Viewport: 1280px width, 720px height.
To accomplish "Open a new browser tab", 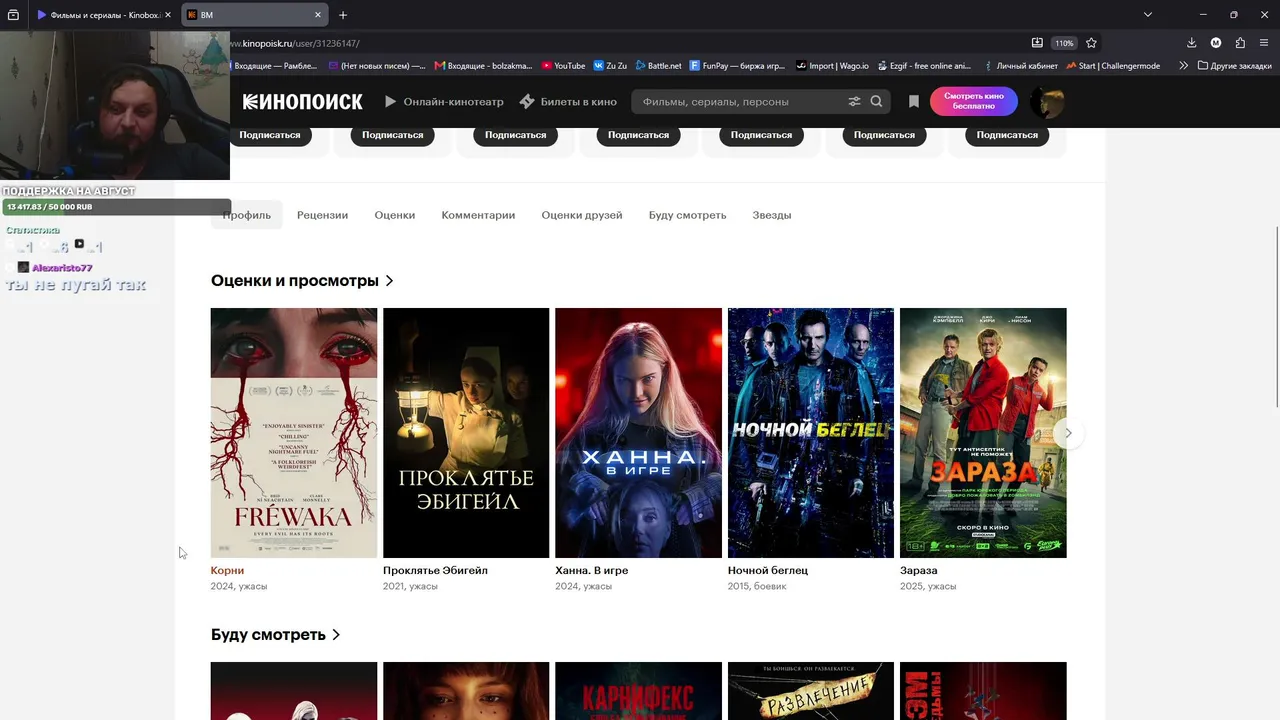I will [343, 15].
